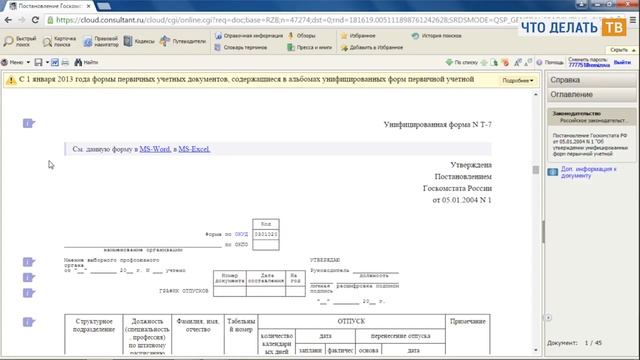Open Chrome menu hamburger icon

point(633,20)
